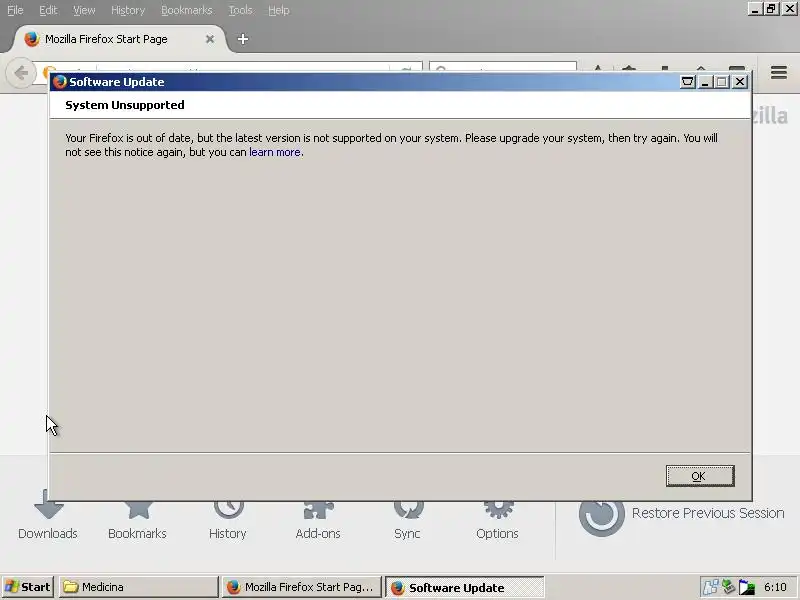Click OK in Software Update dialog
The image size is (800, 600).
tap(700, 476)
